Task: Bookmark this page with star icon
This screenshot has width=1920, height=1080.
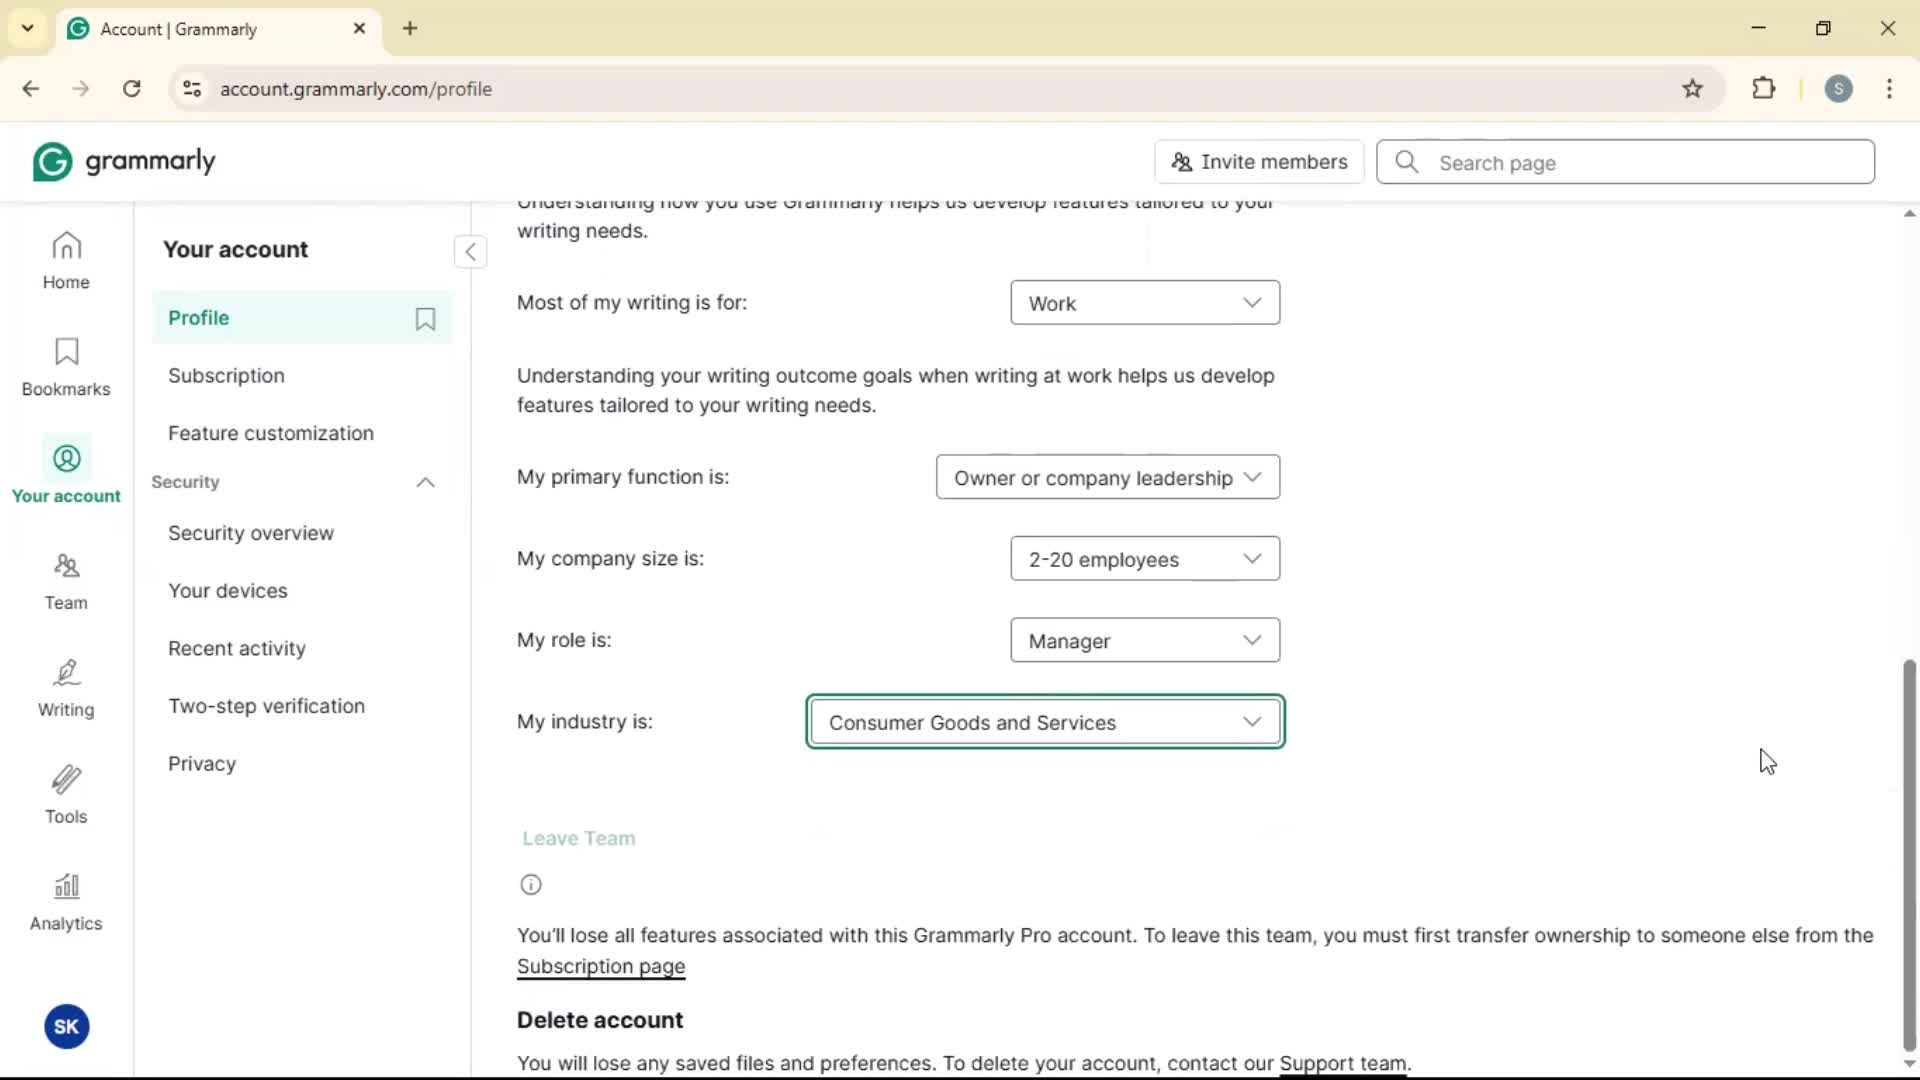Action: (1692, 89)
